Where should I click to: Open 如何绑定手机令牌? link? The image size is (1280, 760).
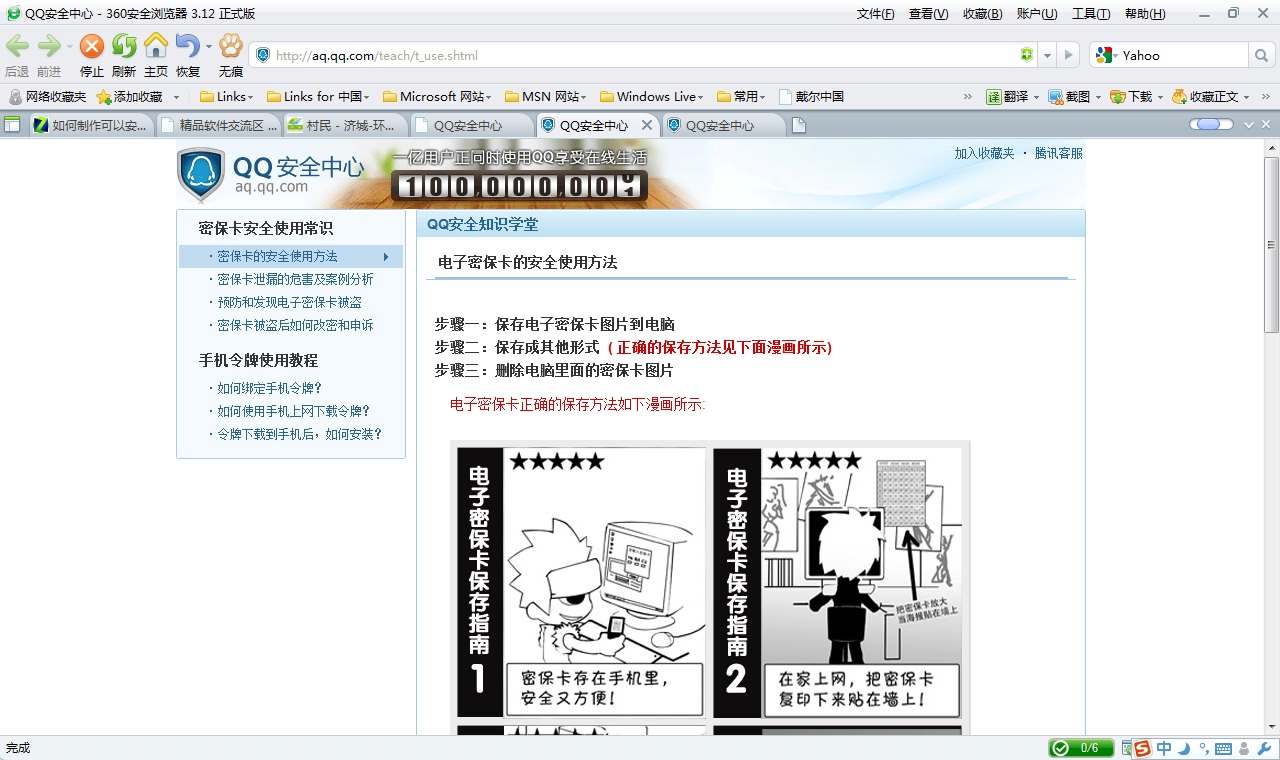[270, 388]
